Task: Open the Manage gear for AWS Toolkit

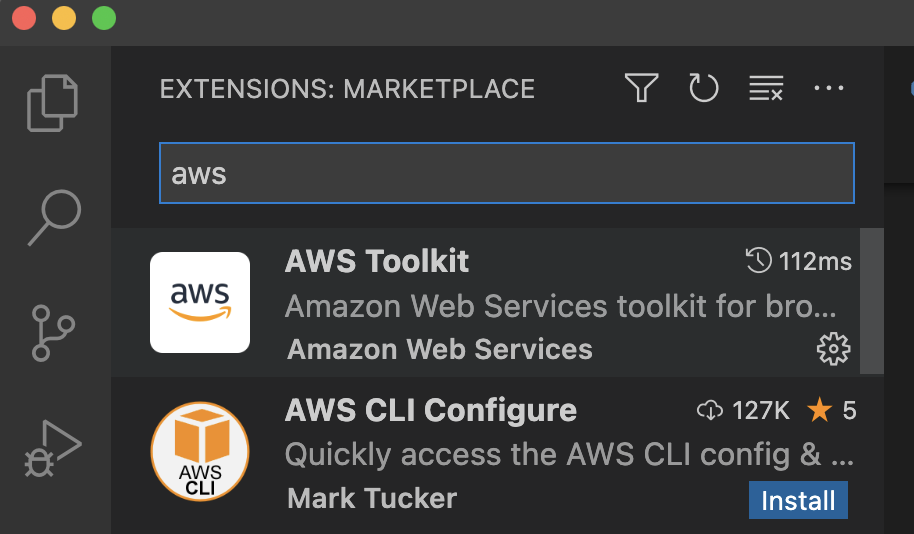Action: click(833, 349)
